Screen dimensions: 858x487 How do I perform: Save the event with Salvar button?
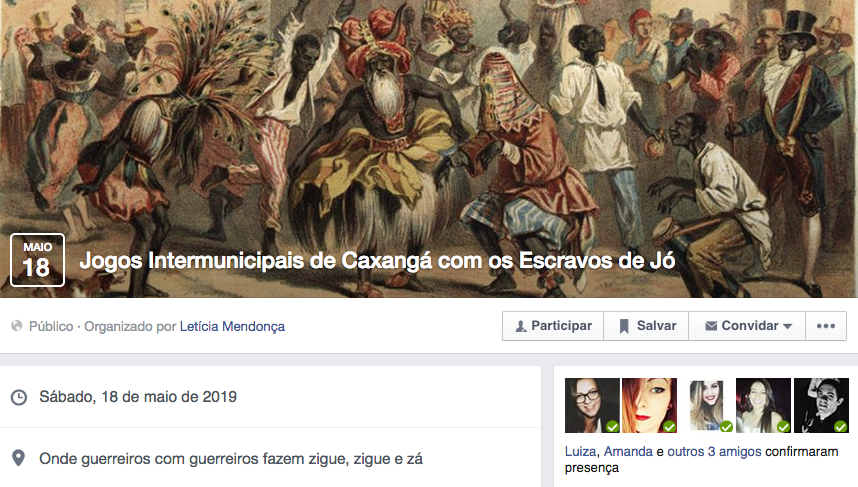646,326
